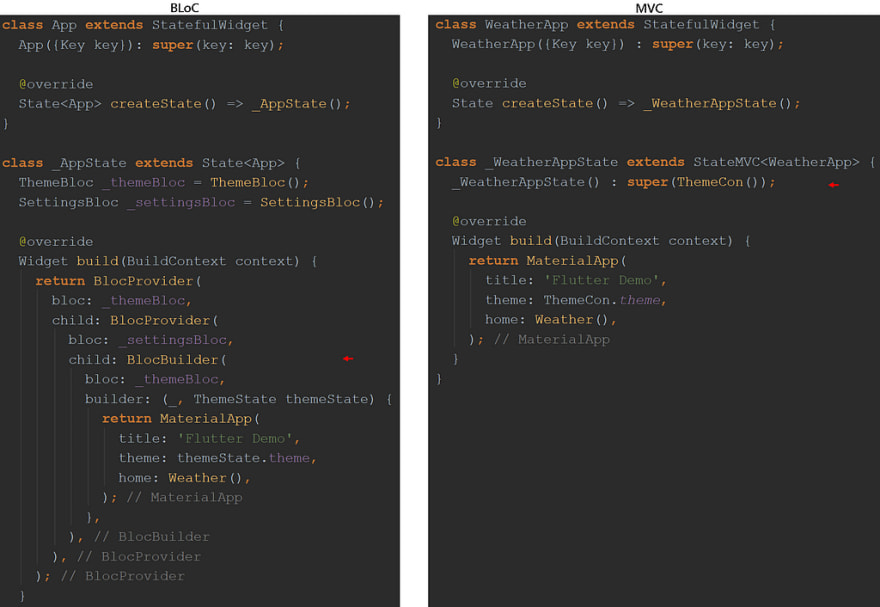Select 'State<App> createState() => _AppState();' line
Image resolution: width=880 pixels, height=607 pixels.
184,104
